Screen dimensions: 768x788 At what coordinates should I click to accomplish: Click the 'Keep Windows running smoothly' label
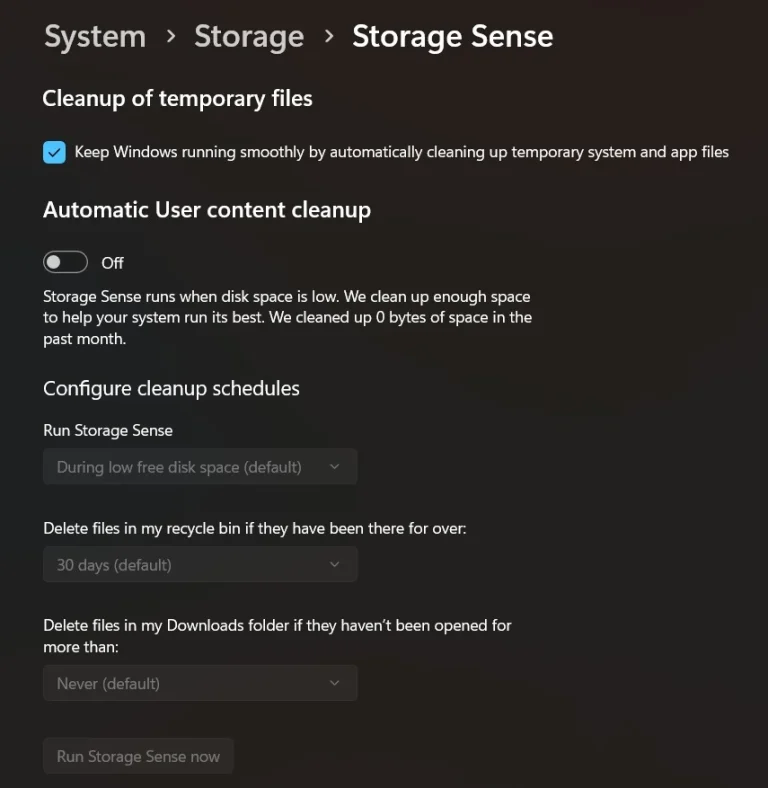pos(401,152)
